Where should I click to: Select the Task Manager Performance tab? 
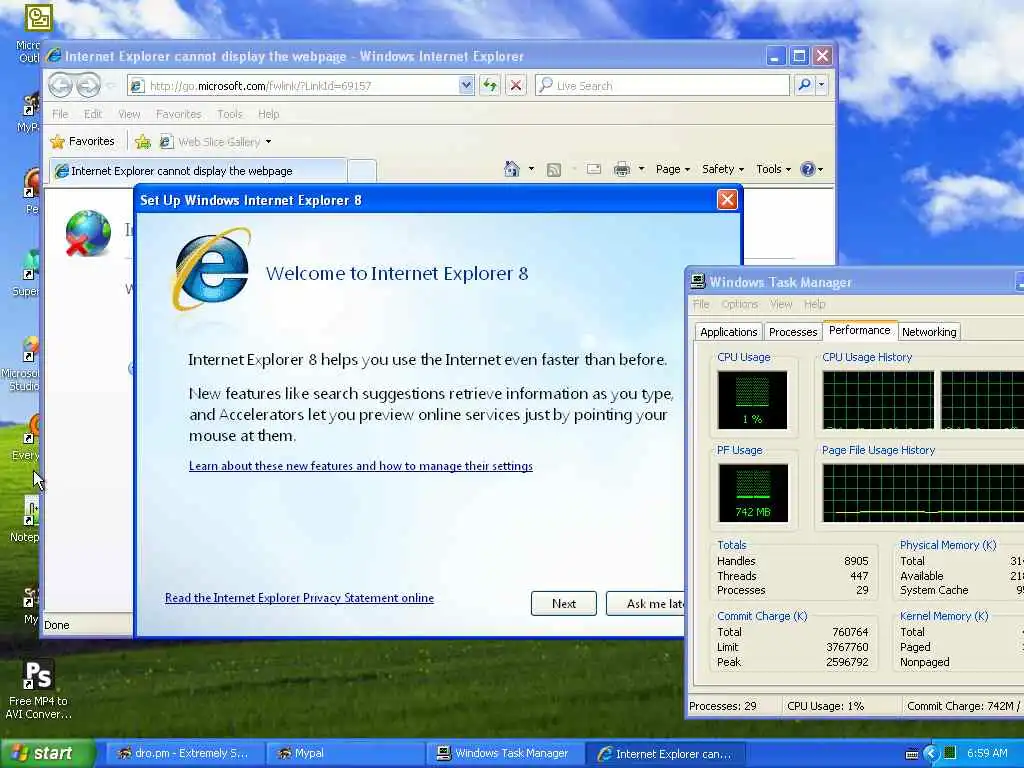click(859, 330)
